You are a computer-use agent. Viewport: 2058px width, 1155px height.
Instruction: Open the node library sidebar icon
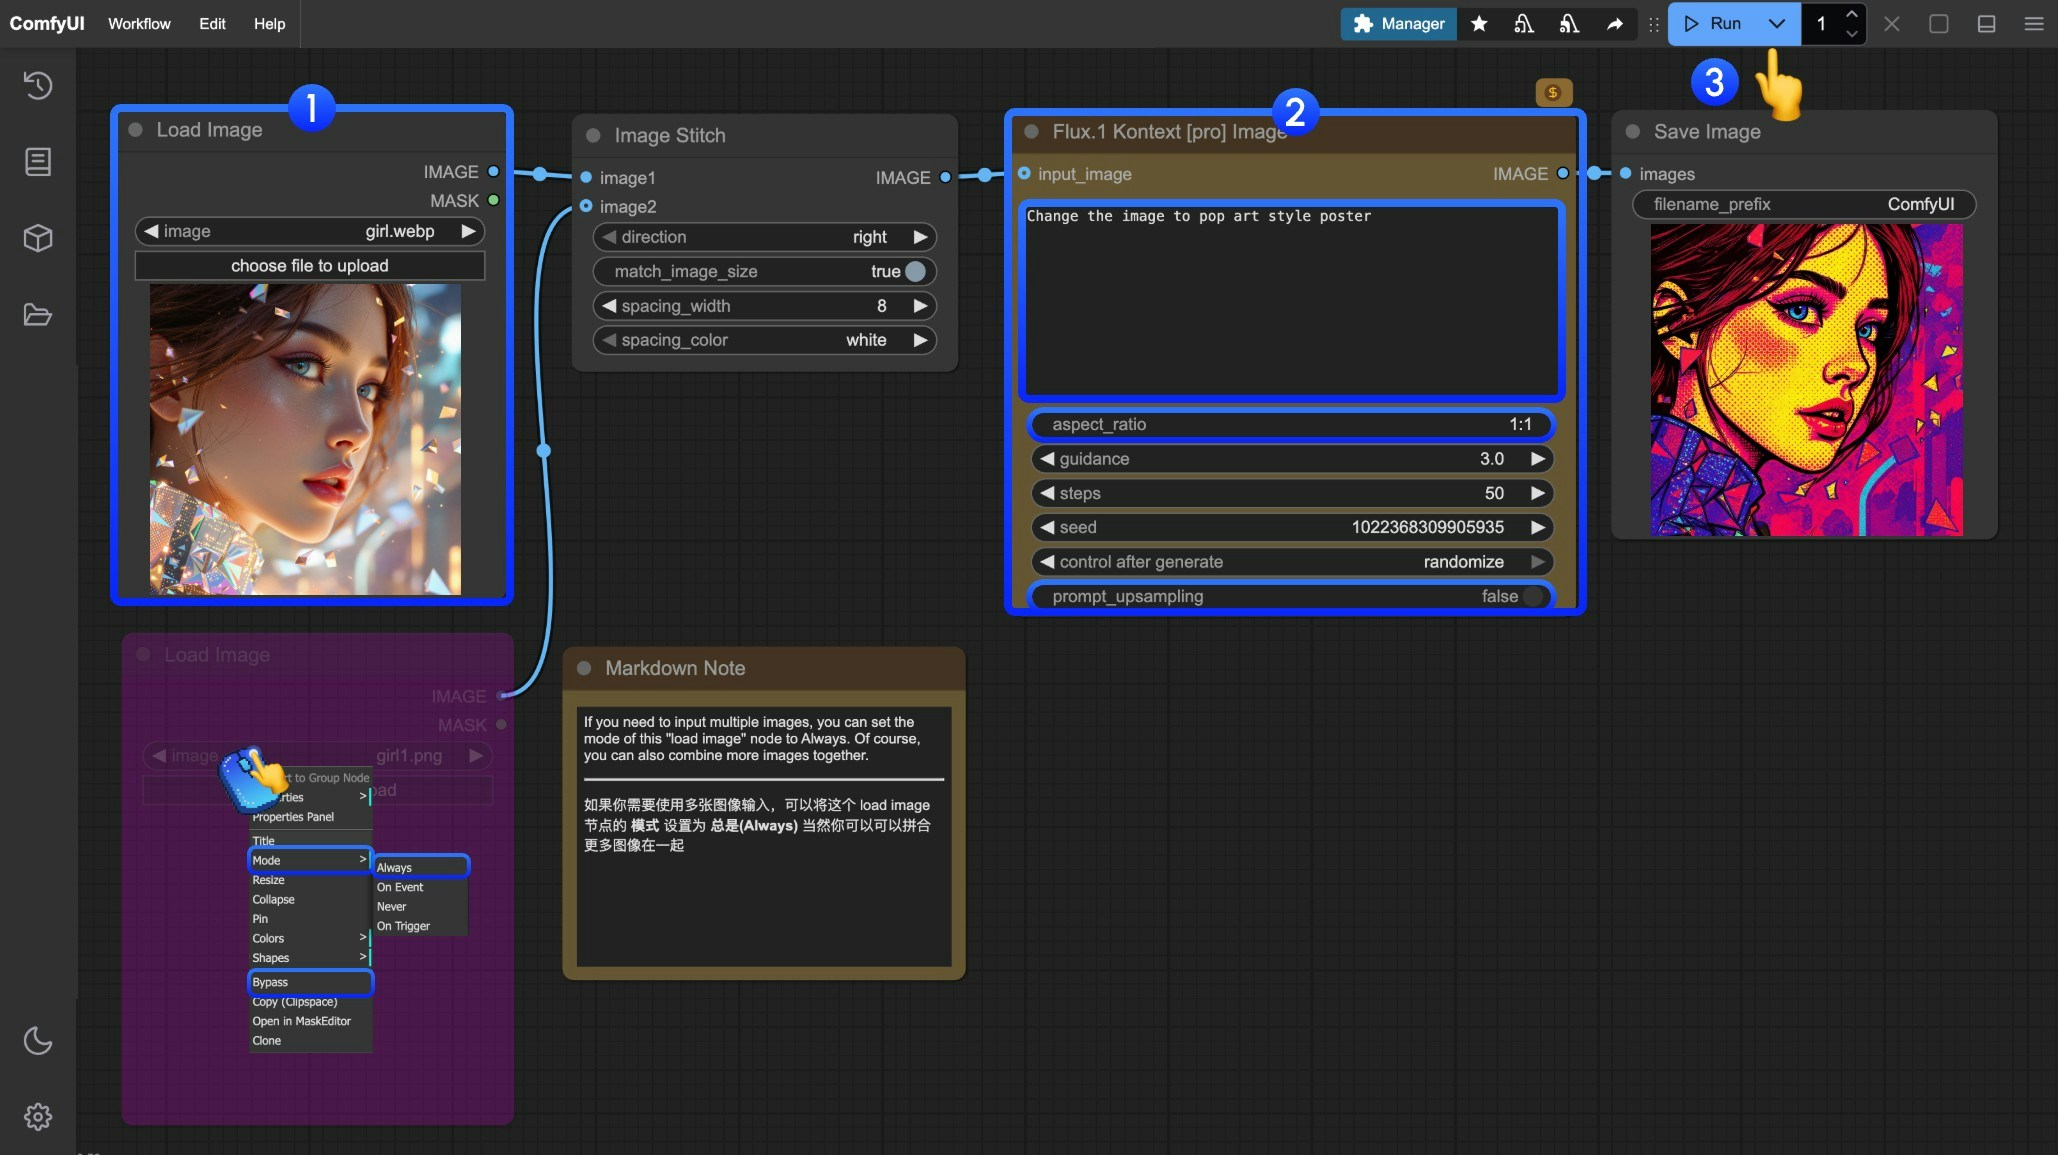click(37, 161)
